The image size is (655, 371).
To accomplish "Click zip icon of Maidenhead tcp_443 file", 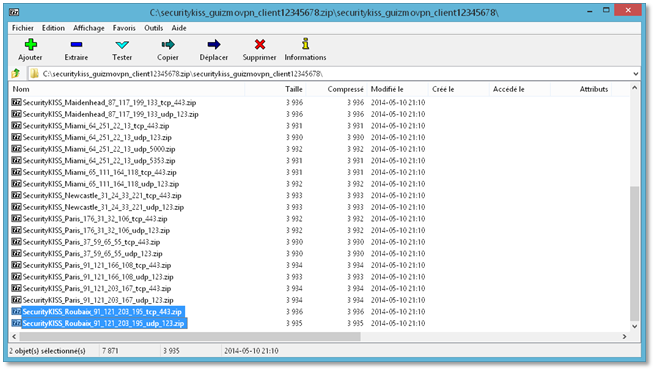I will 16,102.
